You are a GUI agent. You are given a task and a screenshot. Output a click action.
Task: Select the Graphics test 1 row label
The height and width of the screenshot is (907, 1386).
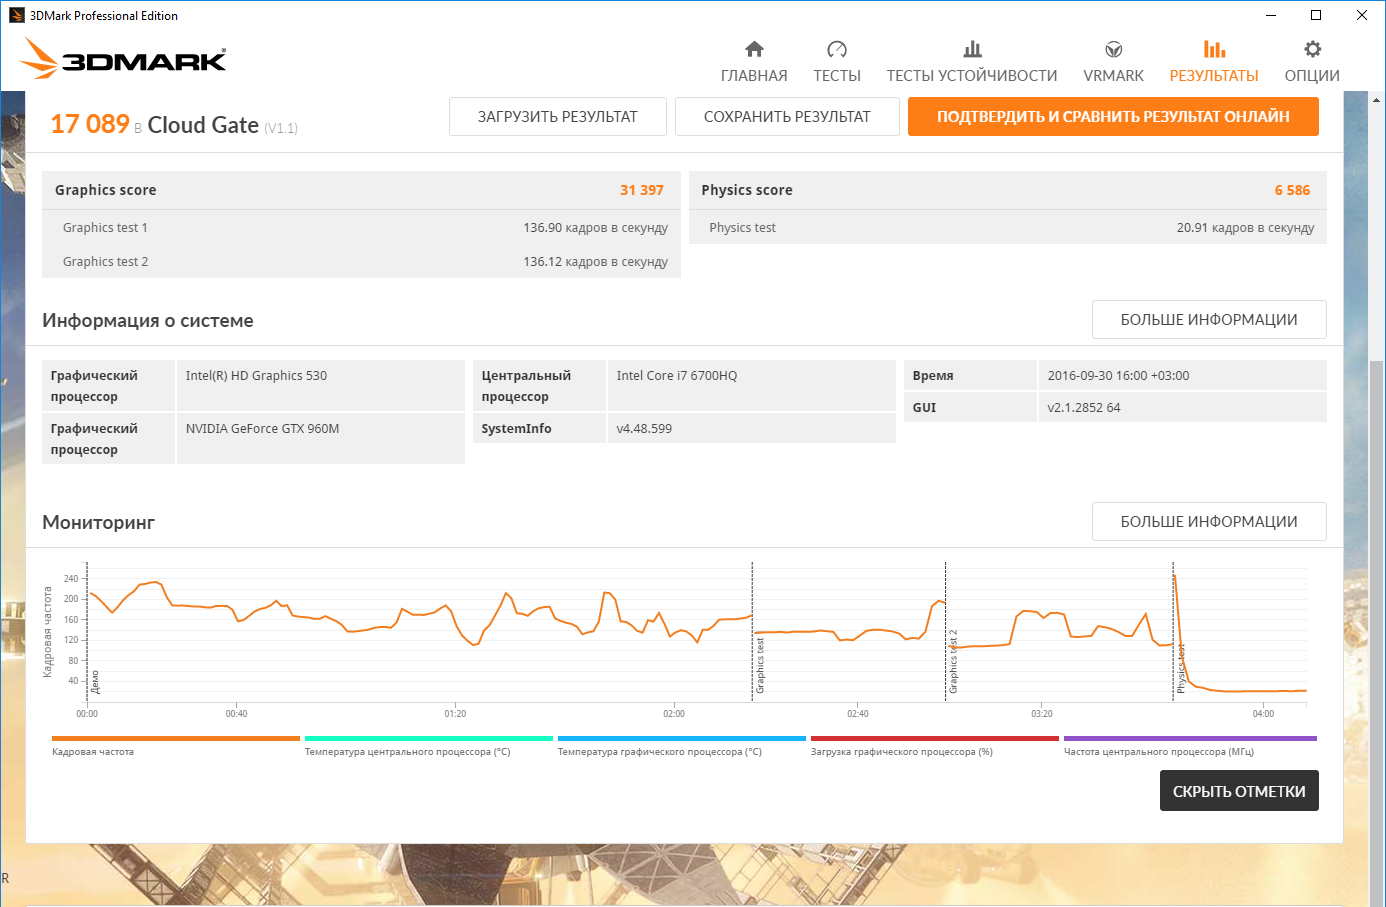pyautogui.click(x=105, y=228)
